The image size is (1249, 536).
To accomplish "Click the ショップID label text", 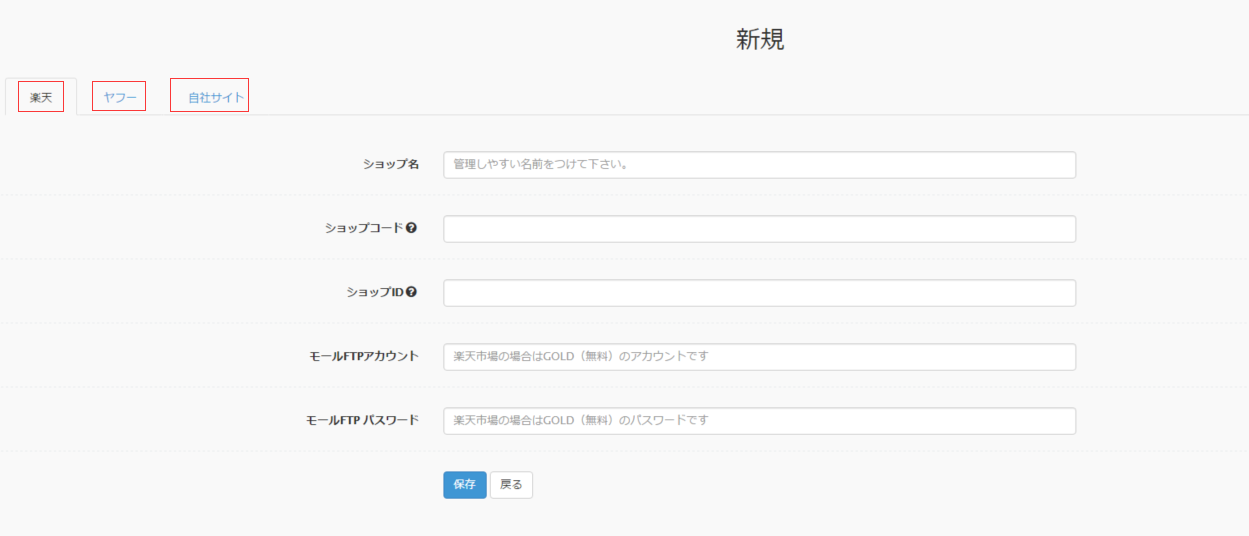I will [x=374, y=292].
